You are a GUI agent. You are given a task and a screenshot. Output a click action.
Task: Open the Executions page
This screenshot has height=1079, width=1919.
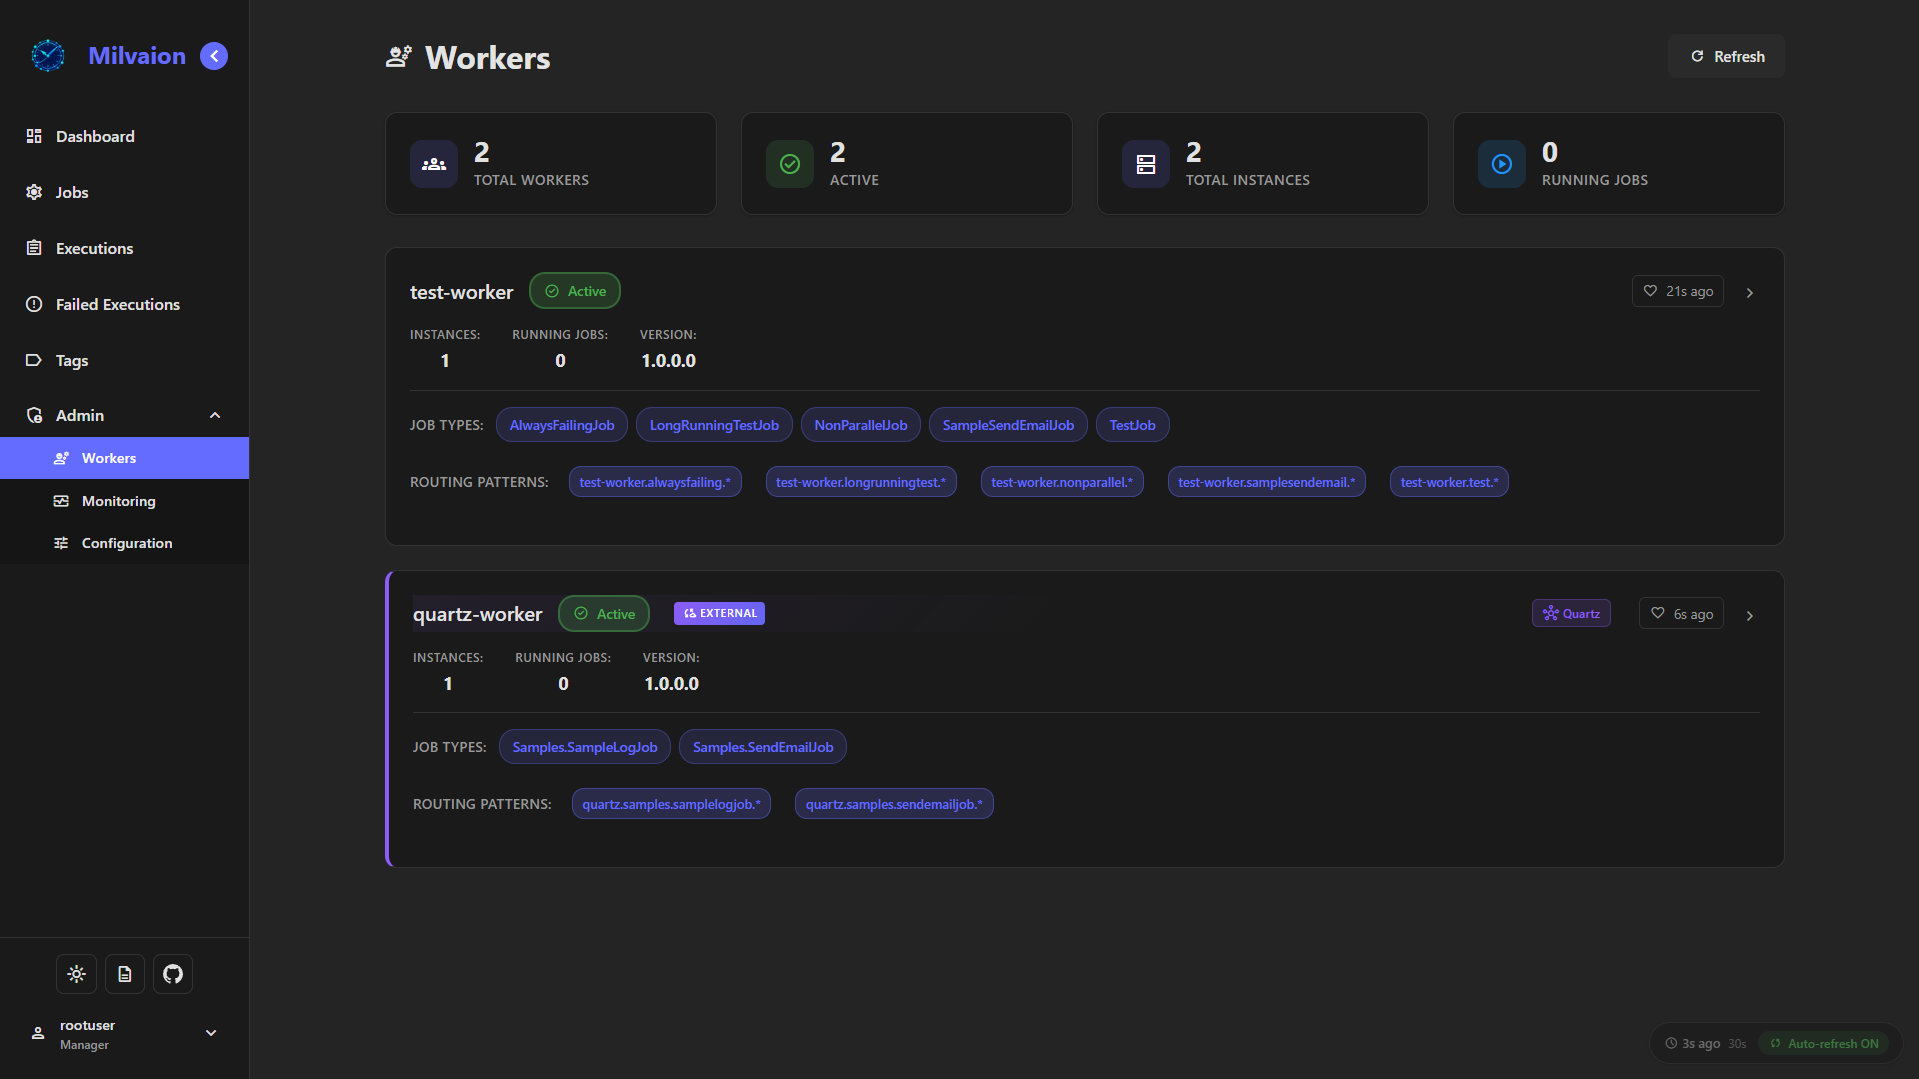pos(93,248)
